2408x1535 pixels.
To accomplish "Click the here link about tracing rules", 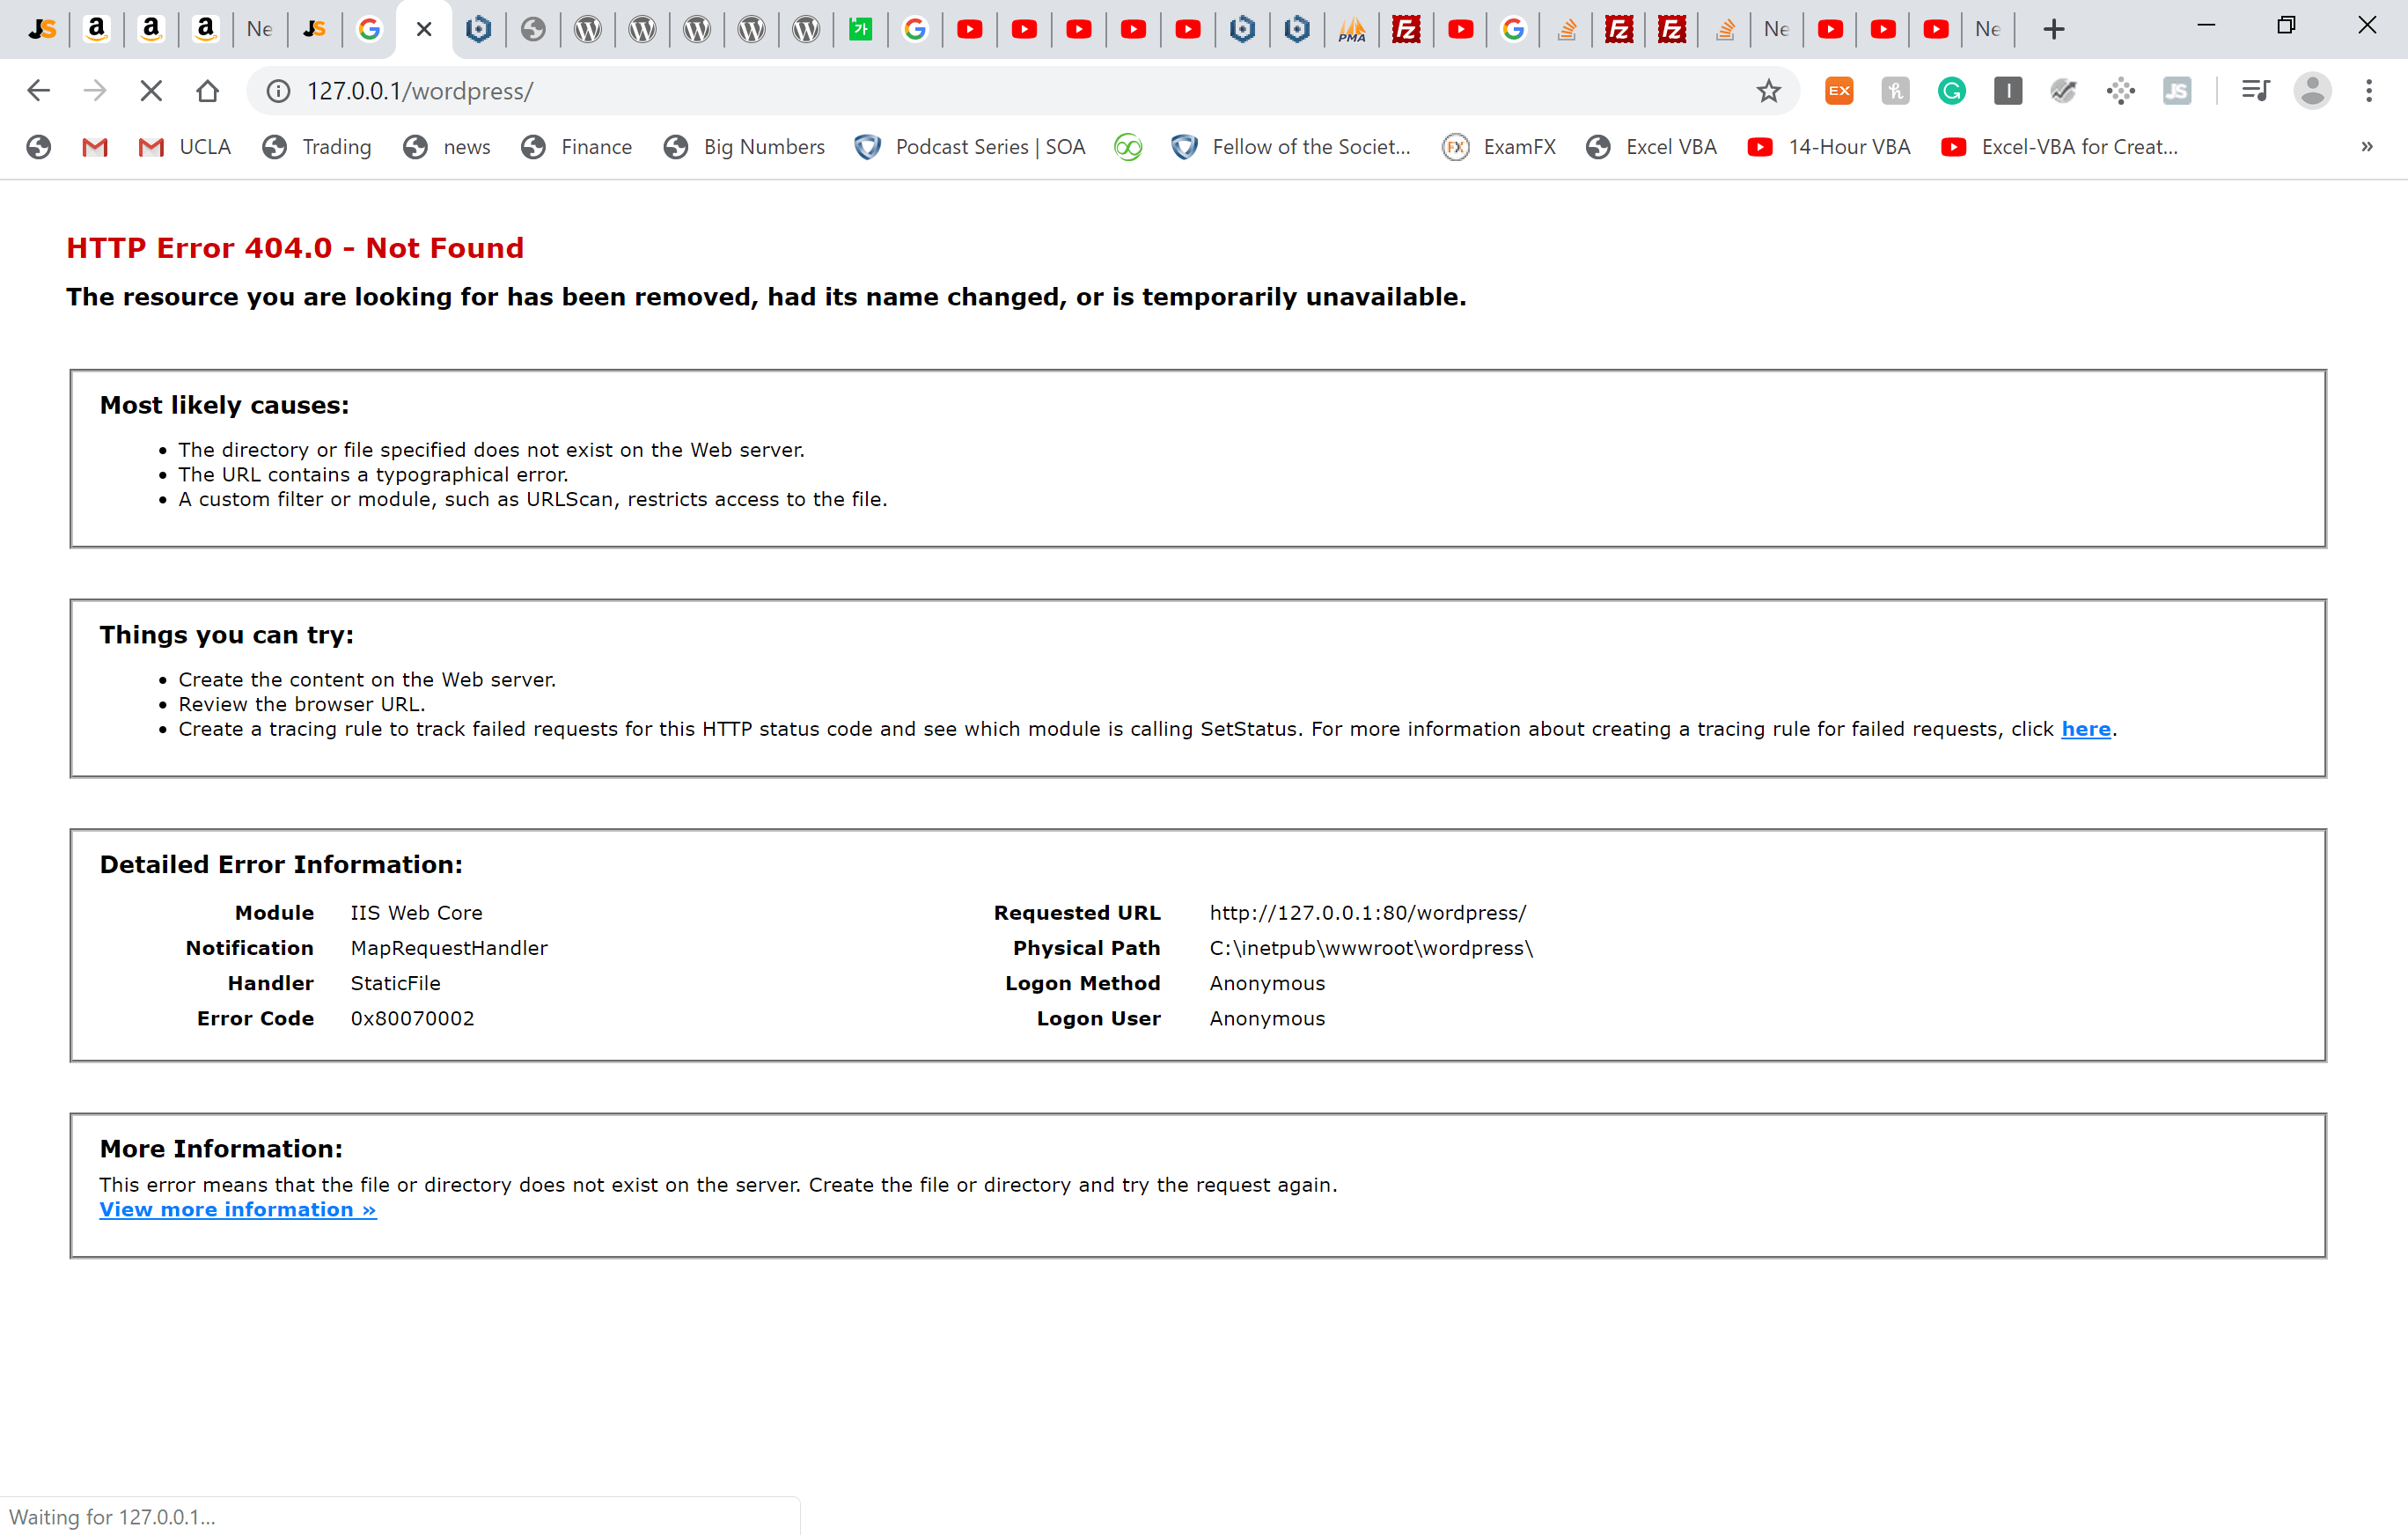I will pos(2086,729).
